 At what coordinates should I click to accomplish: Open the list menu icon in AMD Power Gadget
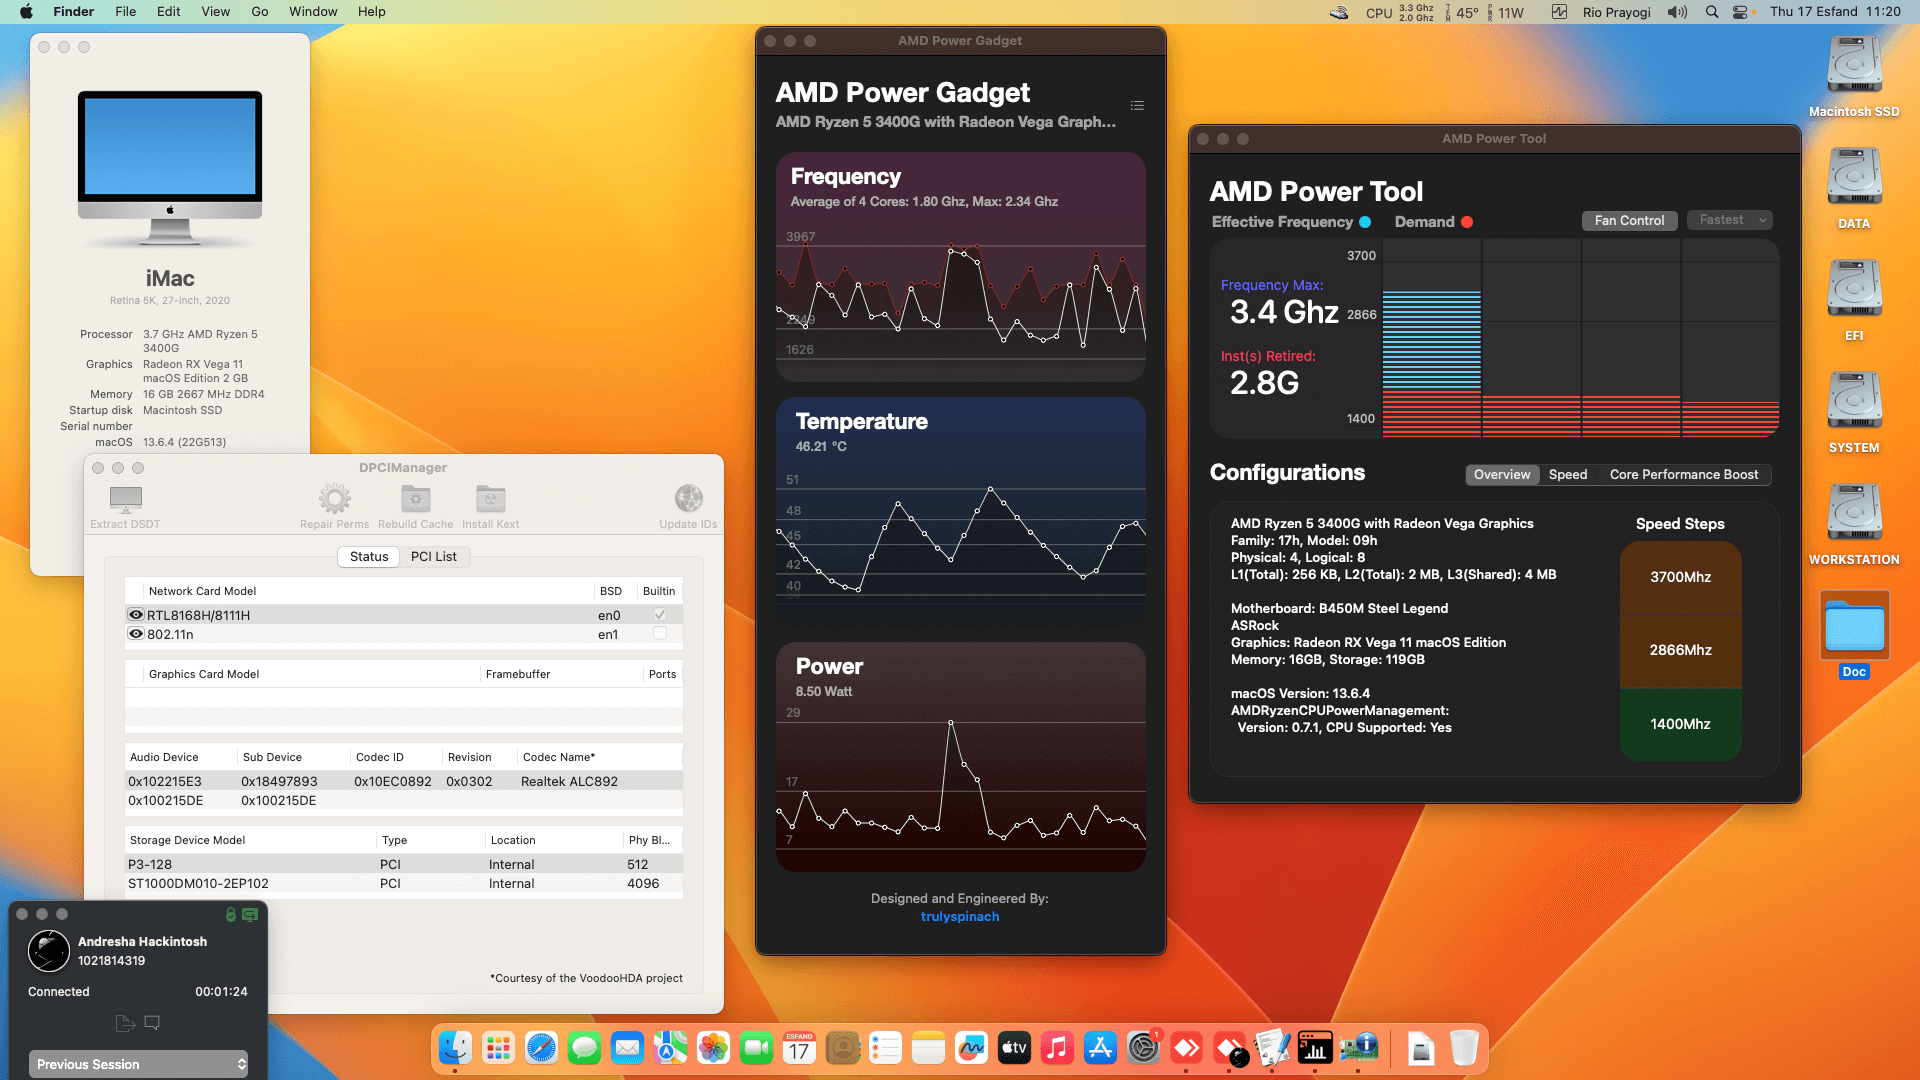[1136, 105]
